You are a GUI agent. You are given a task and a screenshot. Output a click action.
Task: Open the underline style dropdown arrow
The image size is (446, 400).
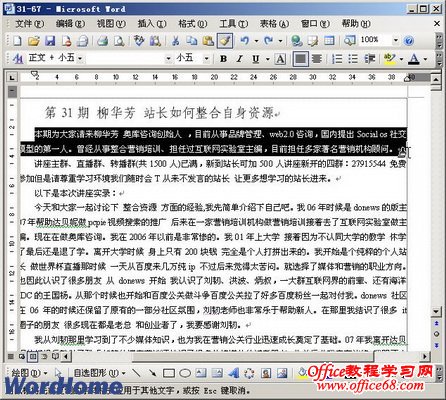click(x=267, y=59)
